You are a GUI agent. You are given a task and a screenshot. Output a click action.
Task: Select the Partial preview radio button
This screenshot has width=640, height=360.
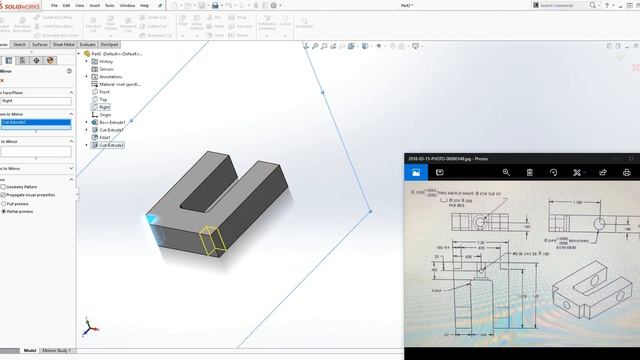(4, 211)
